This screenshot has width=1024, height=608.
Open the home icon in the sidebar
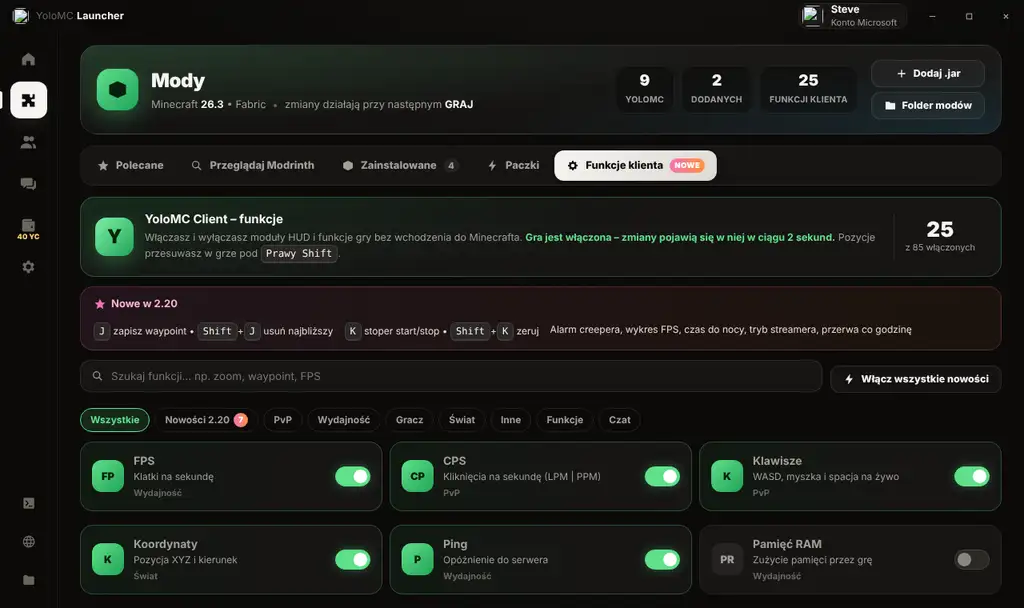click(28, 59)
